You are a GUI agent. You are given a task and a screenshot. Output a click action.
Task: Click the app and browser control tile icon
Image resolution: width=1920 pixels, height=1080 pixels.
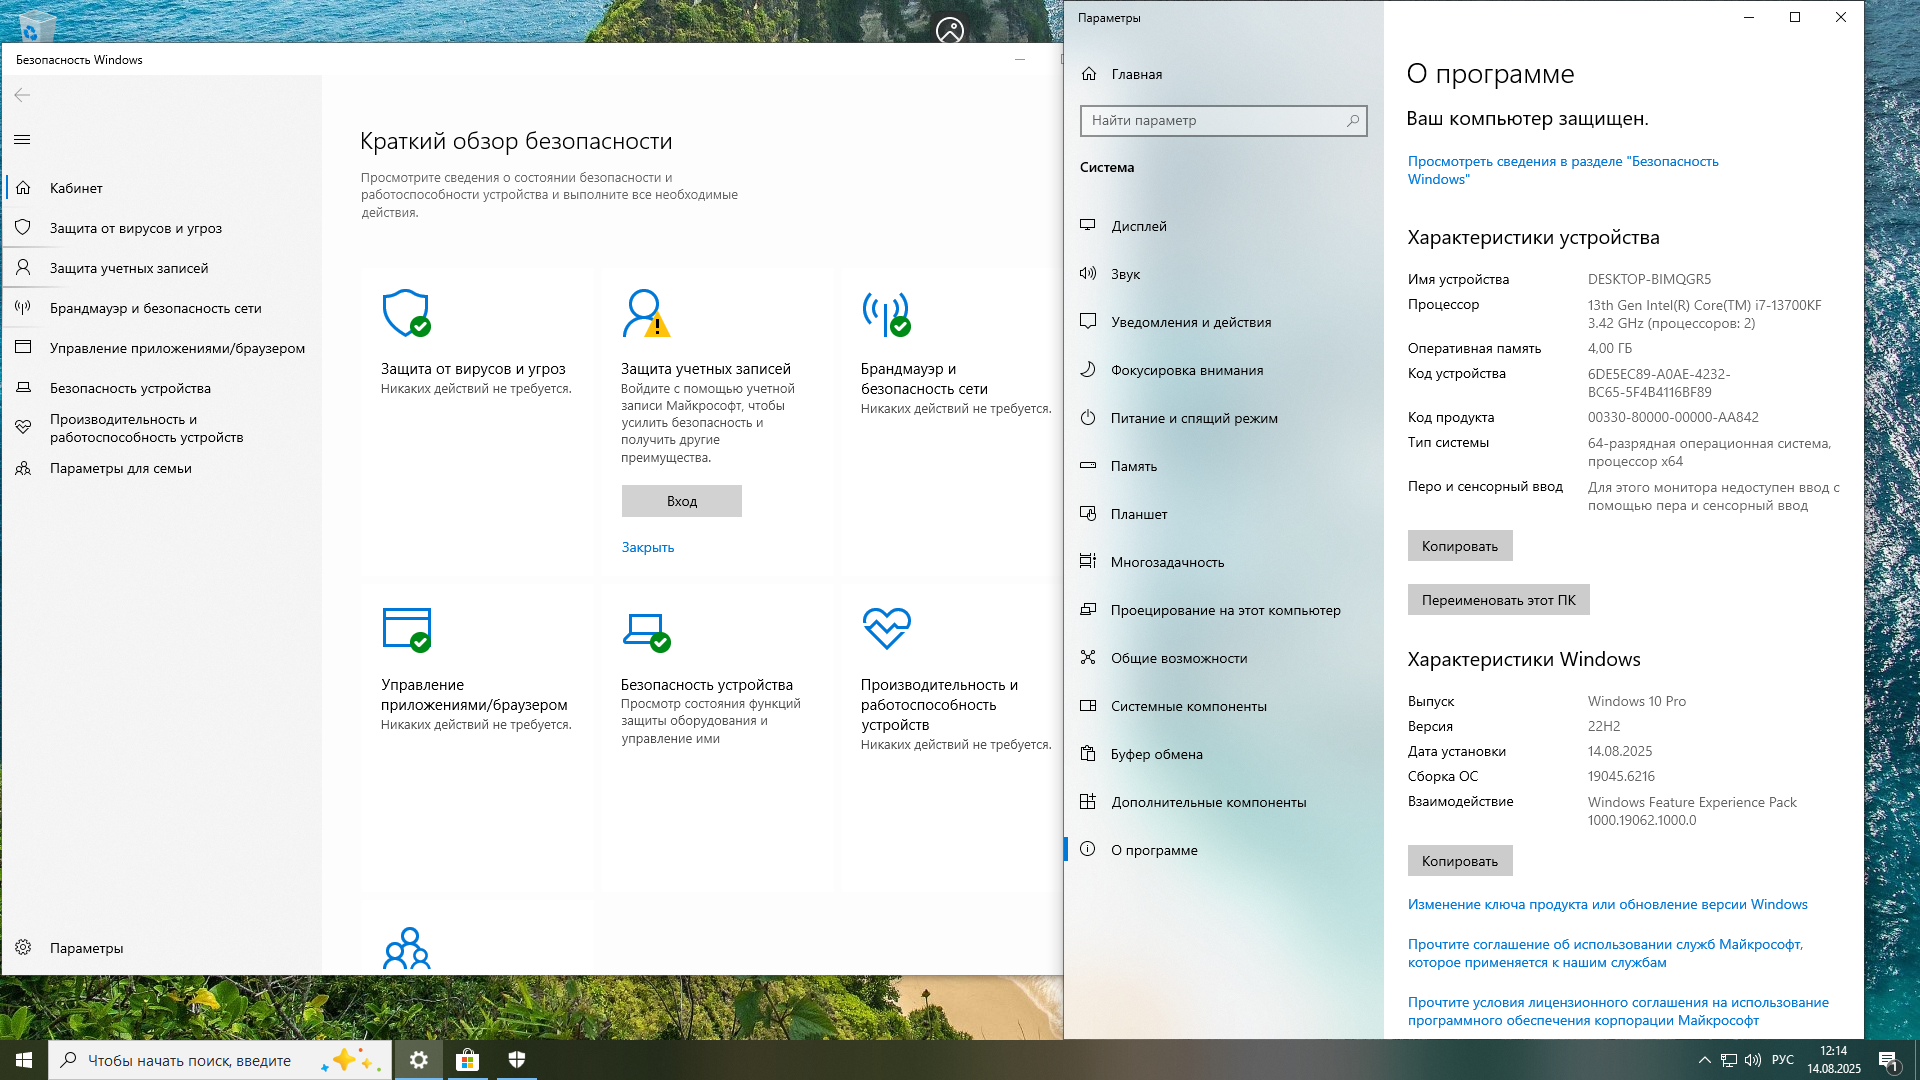406,629
